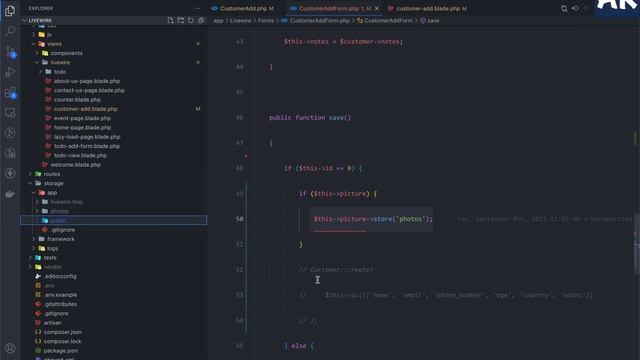Expand the tests folder
The image size is (640, 360).
click(x=50, y=258)
